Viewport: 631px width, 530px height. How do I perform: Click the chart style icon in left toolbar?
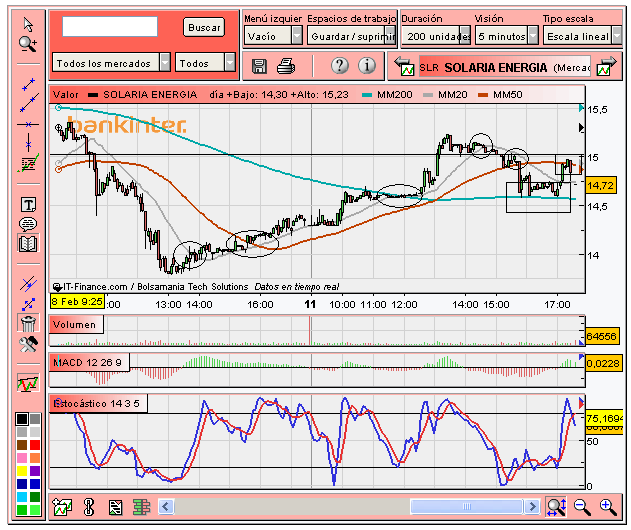28,383
